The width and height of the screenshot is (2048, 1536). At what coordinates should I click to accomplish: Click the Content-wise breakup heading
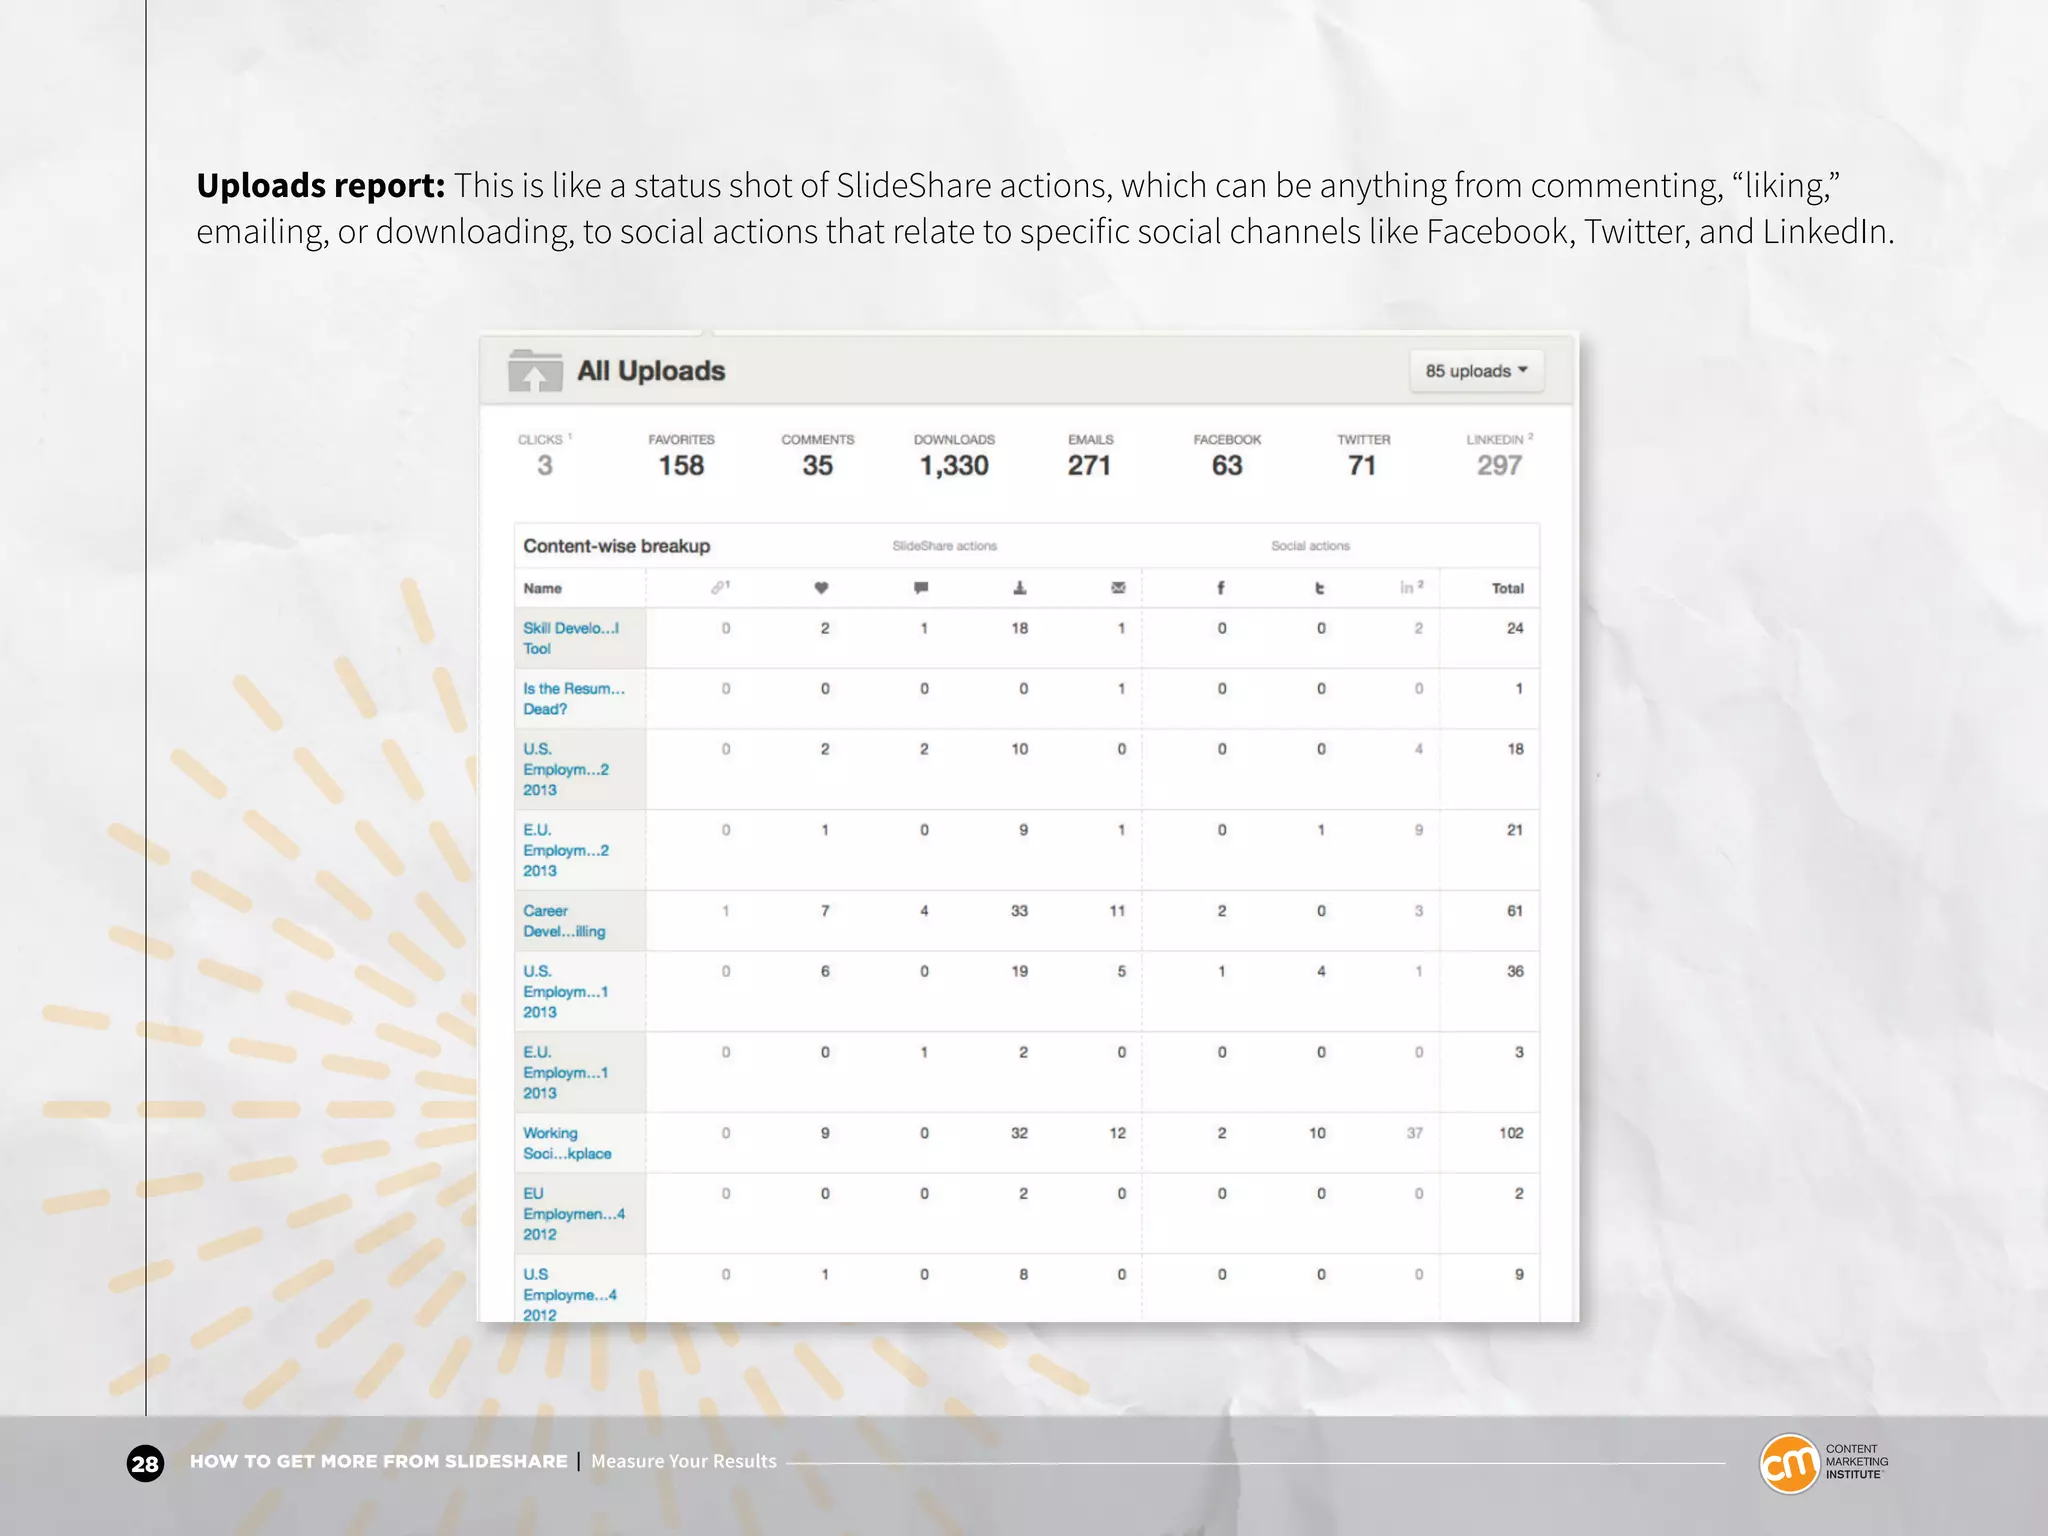pyautogui.click(x=617, y=546)
